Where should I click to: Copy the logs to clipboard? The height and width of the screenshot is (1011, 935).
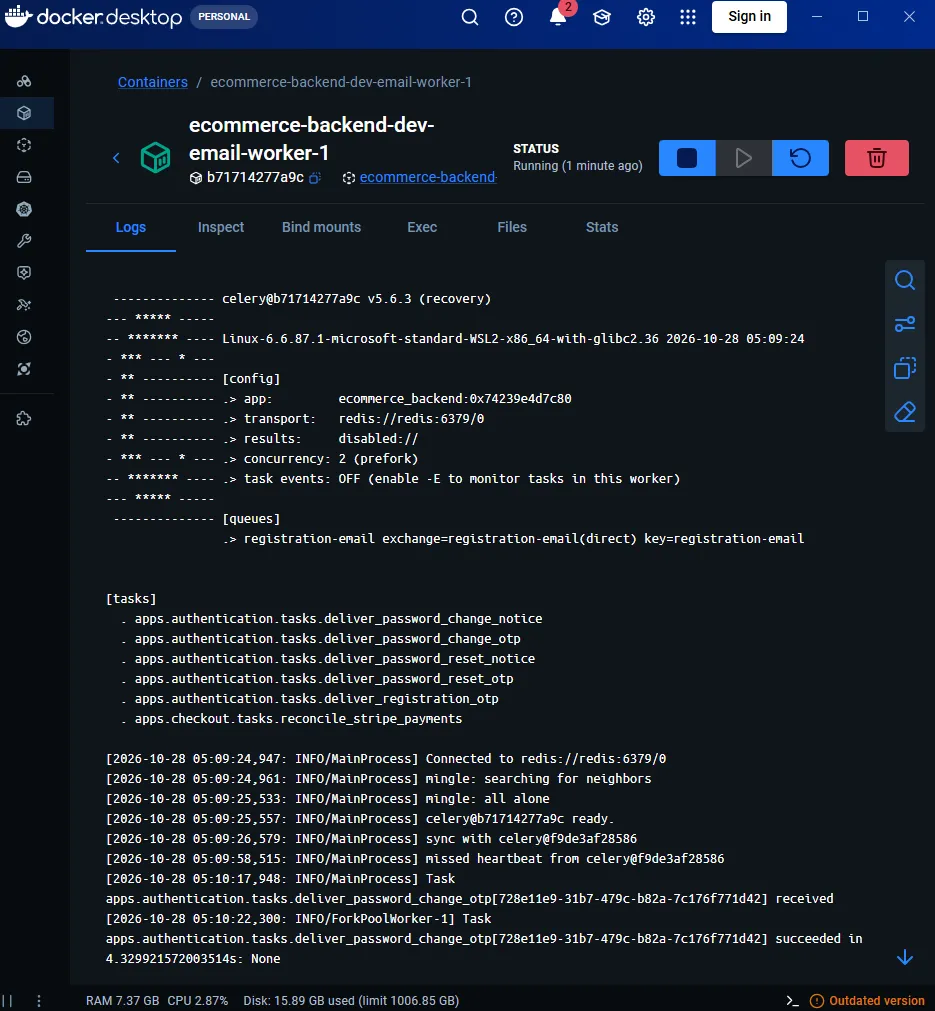(905, 368)
